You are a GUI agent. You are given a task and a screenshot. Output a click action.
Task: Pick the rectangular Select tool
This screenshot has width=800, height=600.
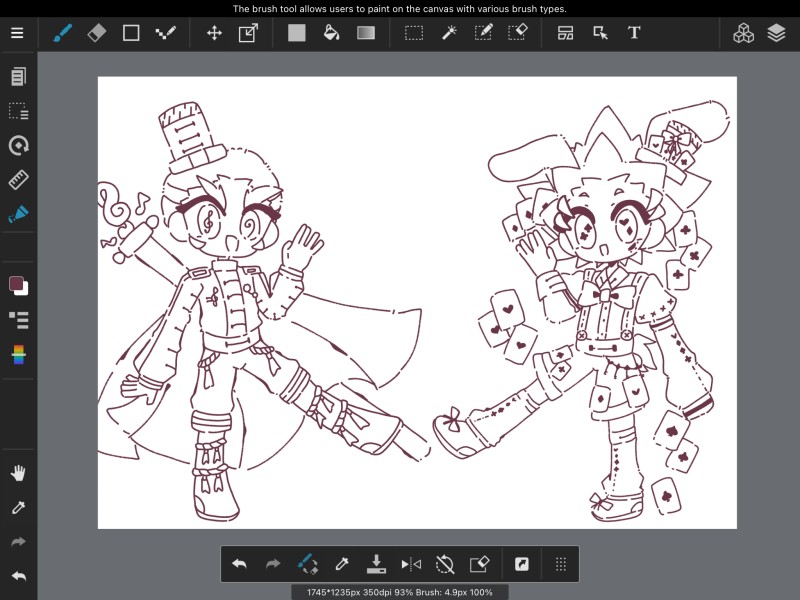point(413,33)
